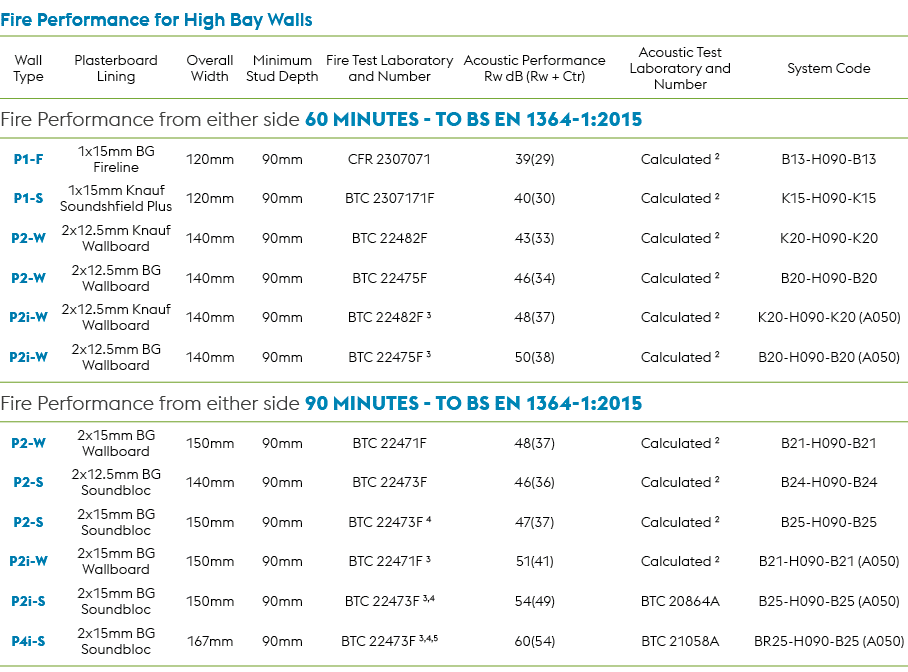Select acoustic test number BTC 21058A
This screenshot has height=672, width=908.
pos(680,641)
